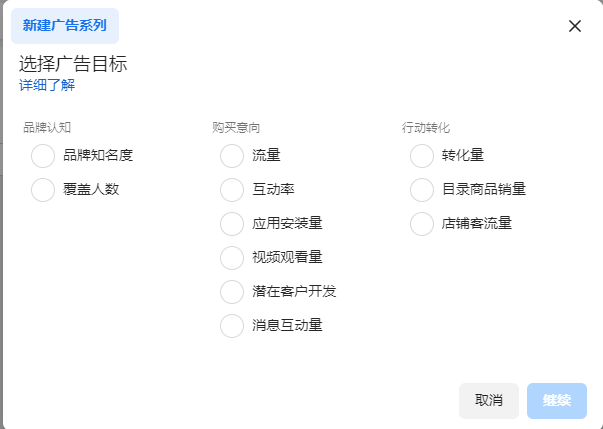Click the 购买意向 category heading
603x429 pixels.
click(x=236, y=128)
